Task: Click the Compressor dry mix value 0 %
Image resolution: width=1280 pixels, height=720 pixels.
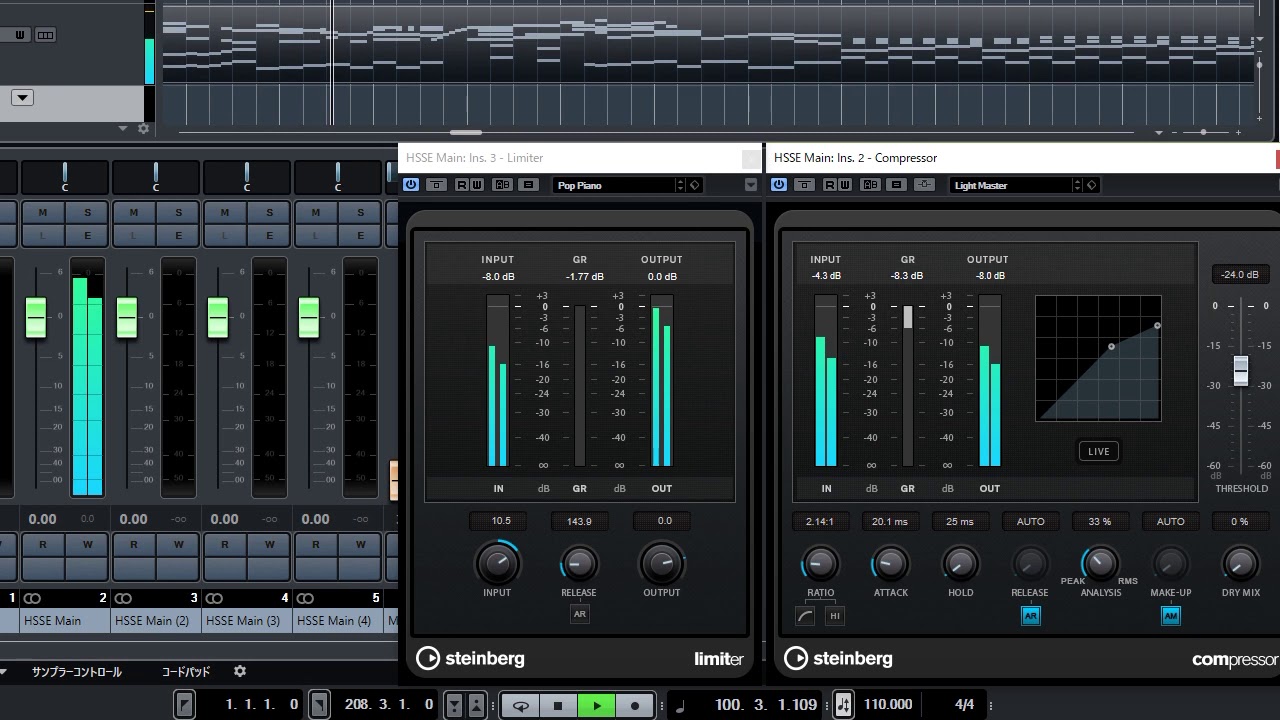Action: 1240,521
